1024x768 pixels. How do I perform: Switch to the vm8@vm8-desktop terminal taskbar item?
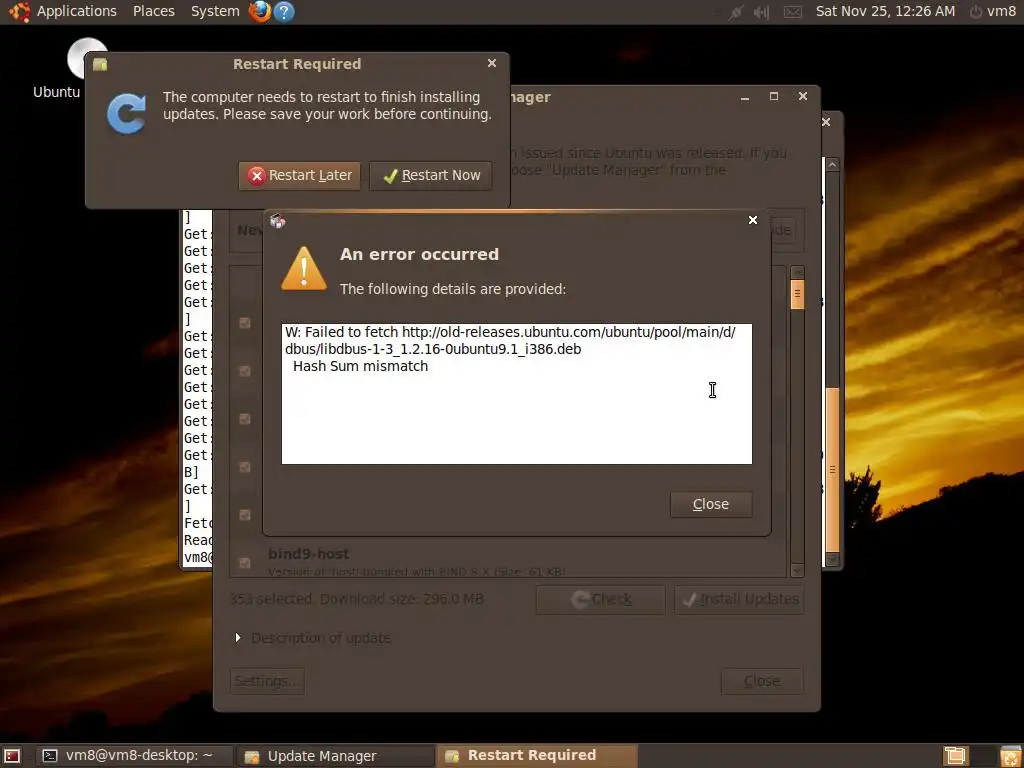(x=134, y=756)
